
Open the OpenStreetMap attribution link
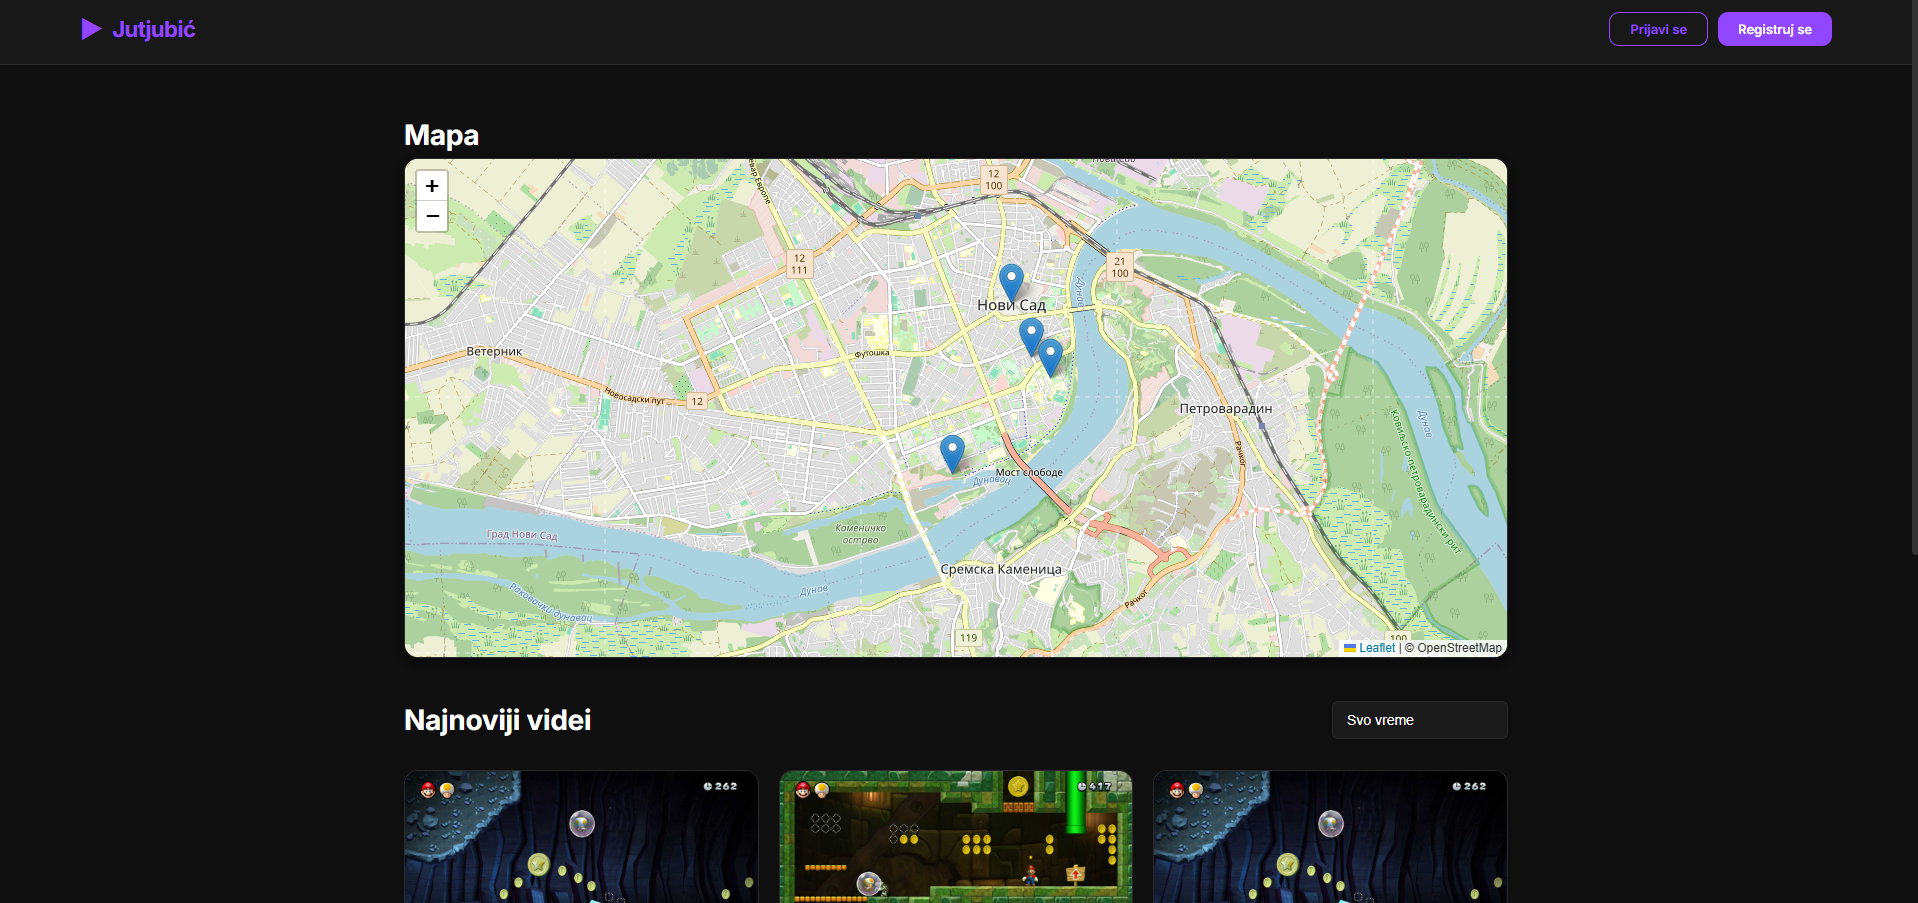[x=1458, y=648]
